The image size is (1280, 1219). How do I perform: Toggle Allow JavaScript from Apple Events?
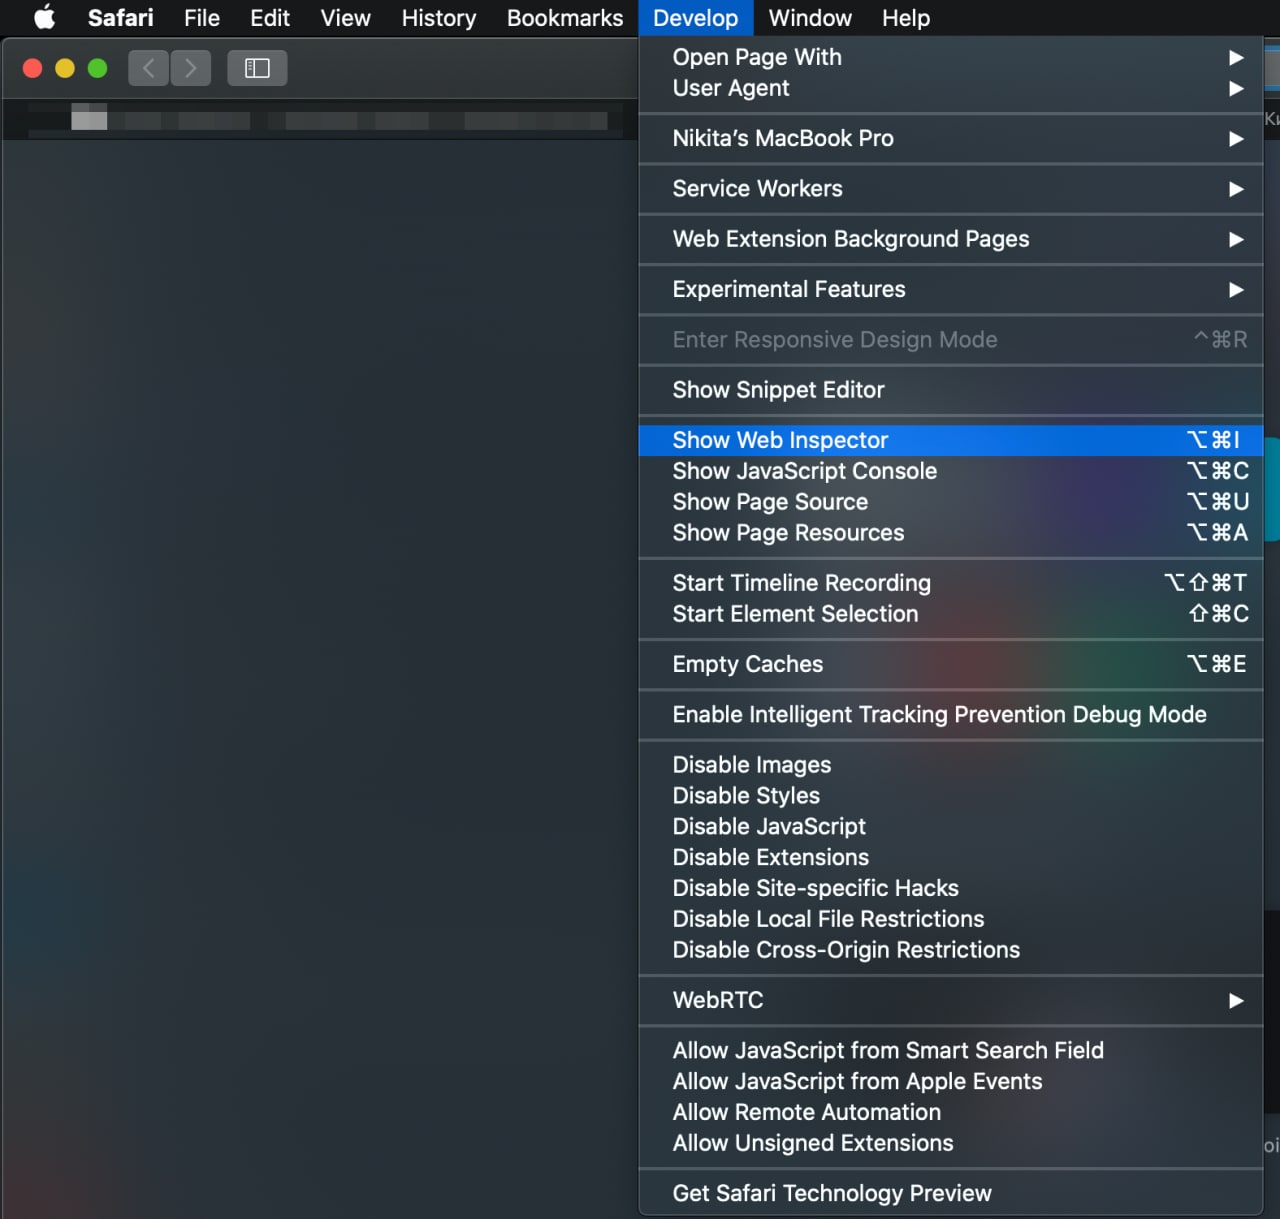[x=951, y=1081]
